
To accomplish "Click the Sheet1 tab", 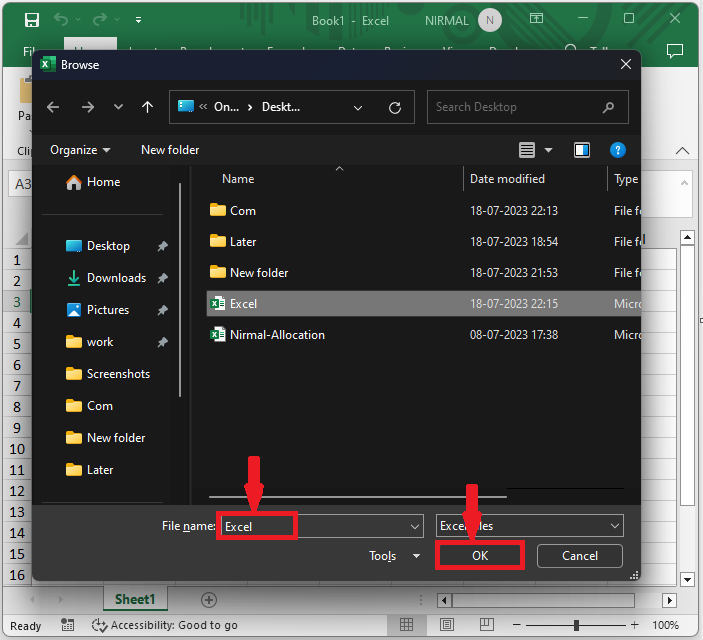I will [x=135, y=600].
